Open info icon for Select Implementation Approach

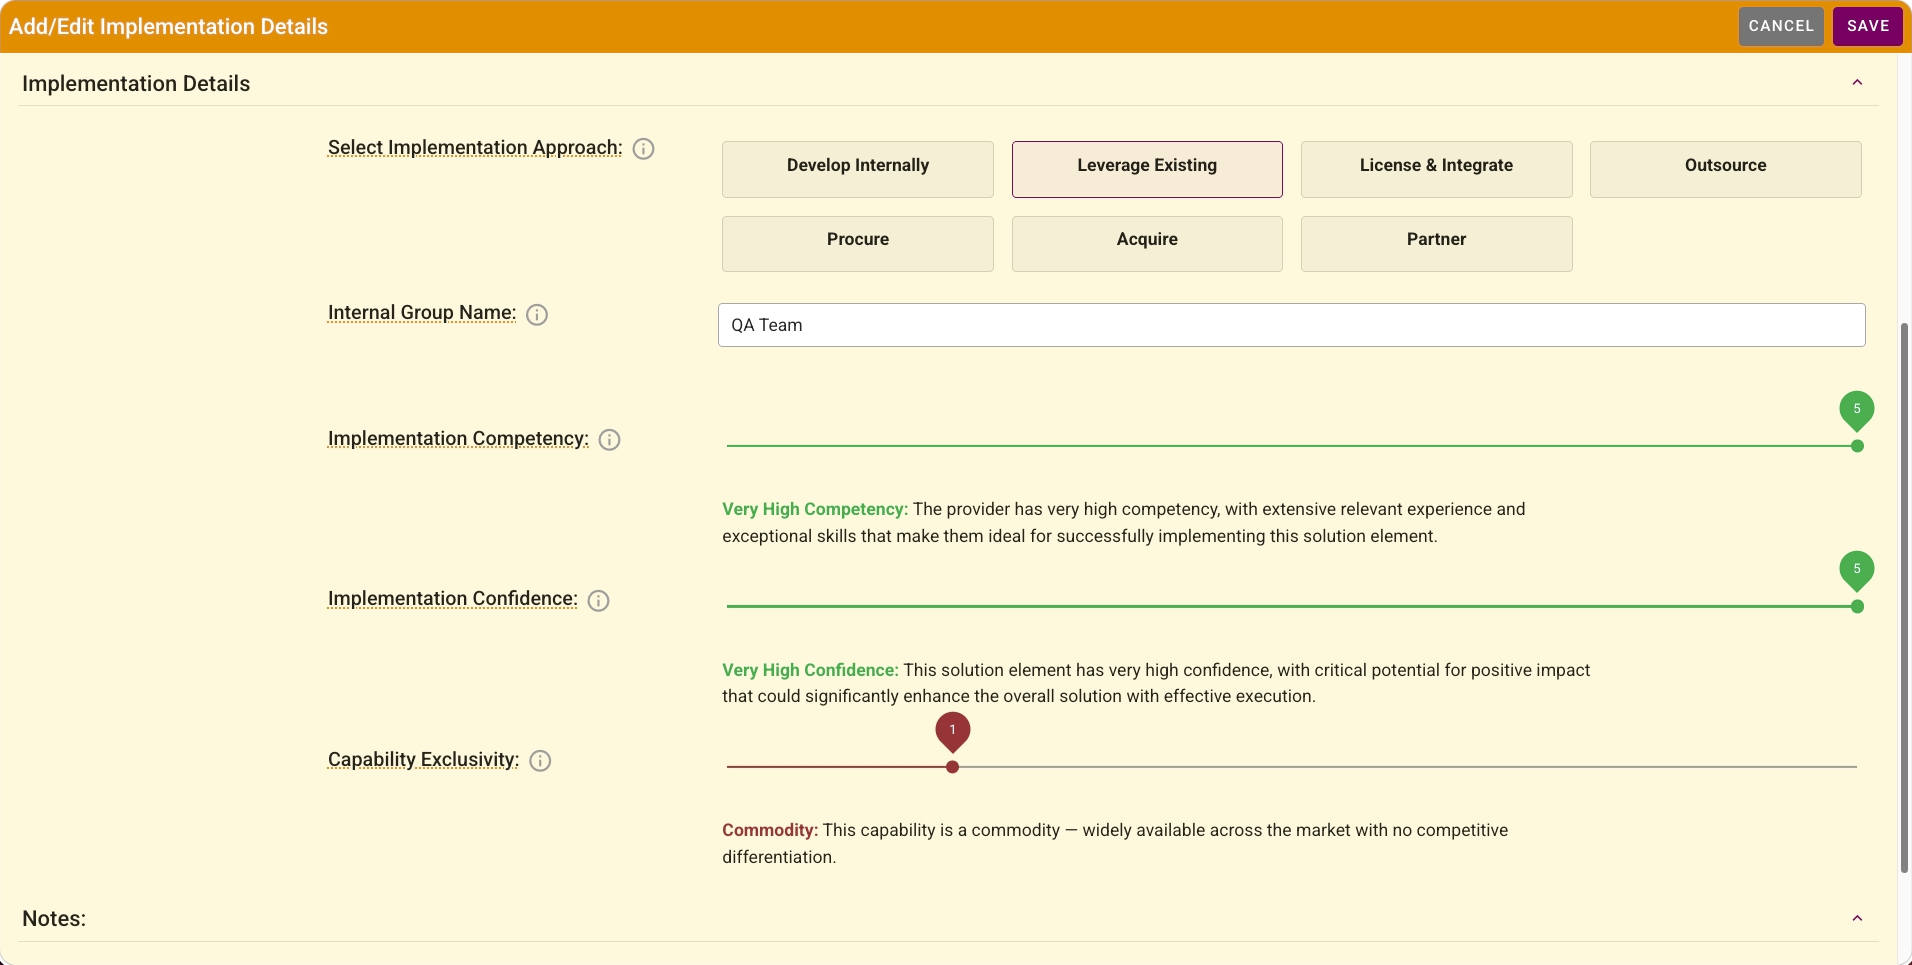pos(644,149)
